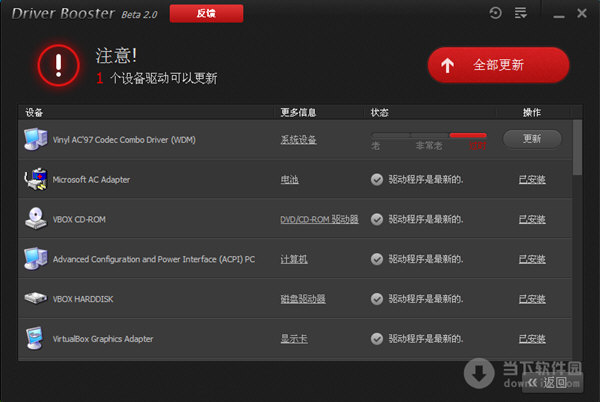Open the 电池 link for Microsoft AC Adapter
This screenshot has height=402, width=600.
click(289, 179)
